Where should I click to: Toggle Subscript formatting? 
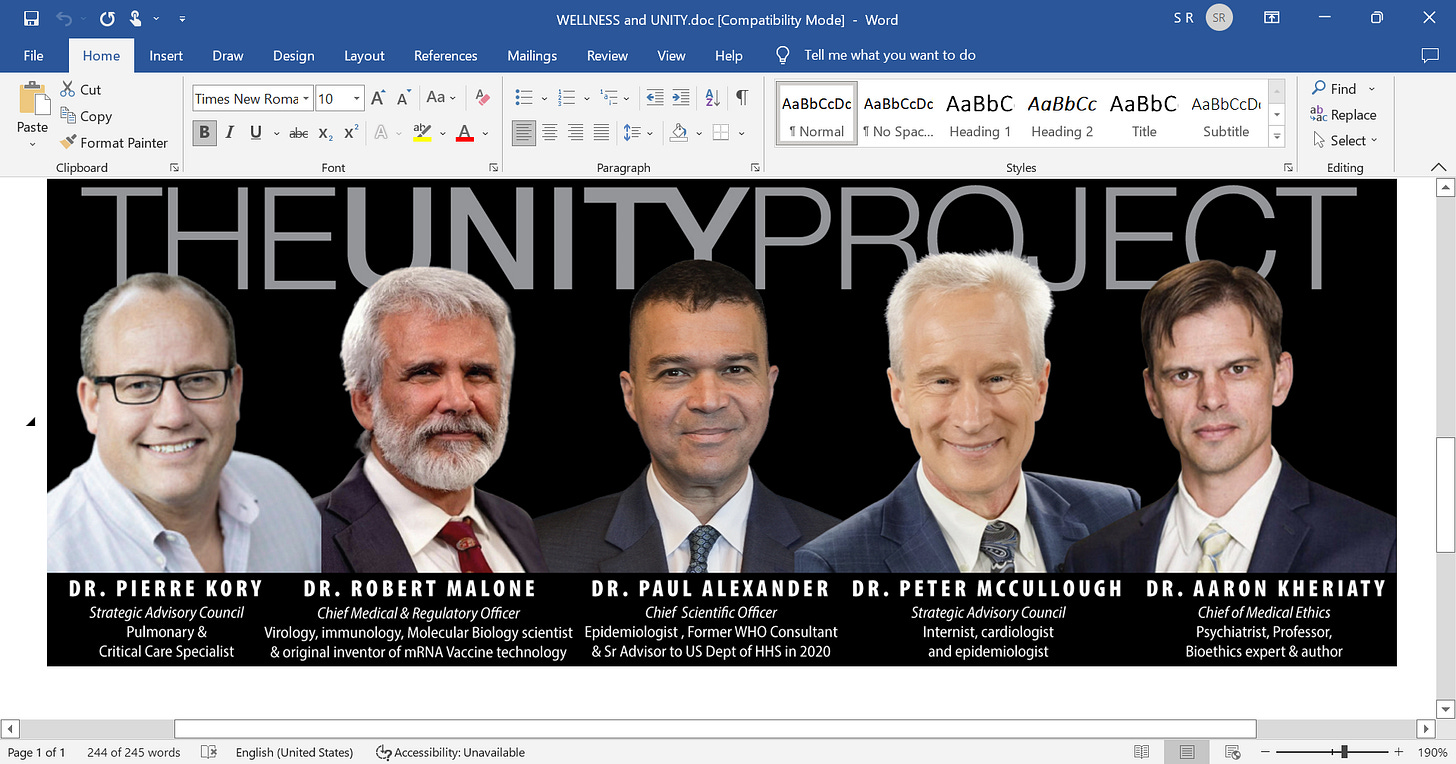click(x=325, y=132)
